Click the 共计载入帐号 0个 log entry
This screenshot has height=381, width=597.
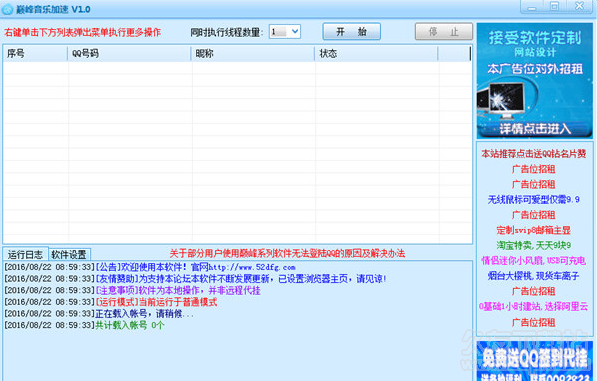click(x=84, y=325)
